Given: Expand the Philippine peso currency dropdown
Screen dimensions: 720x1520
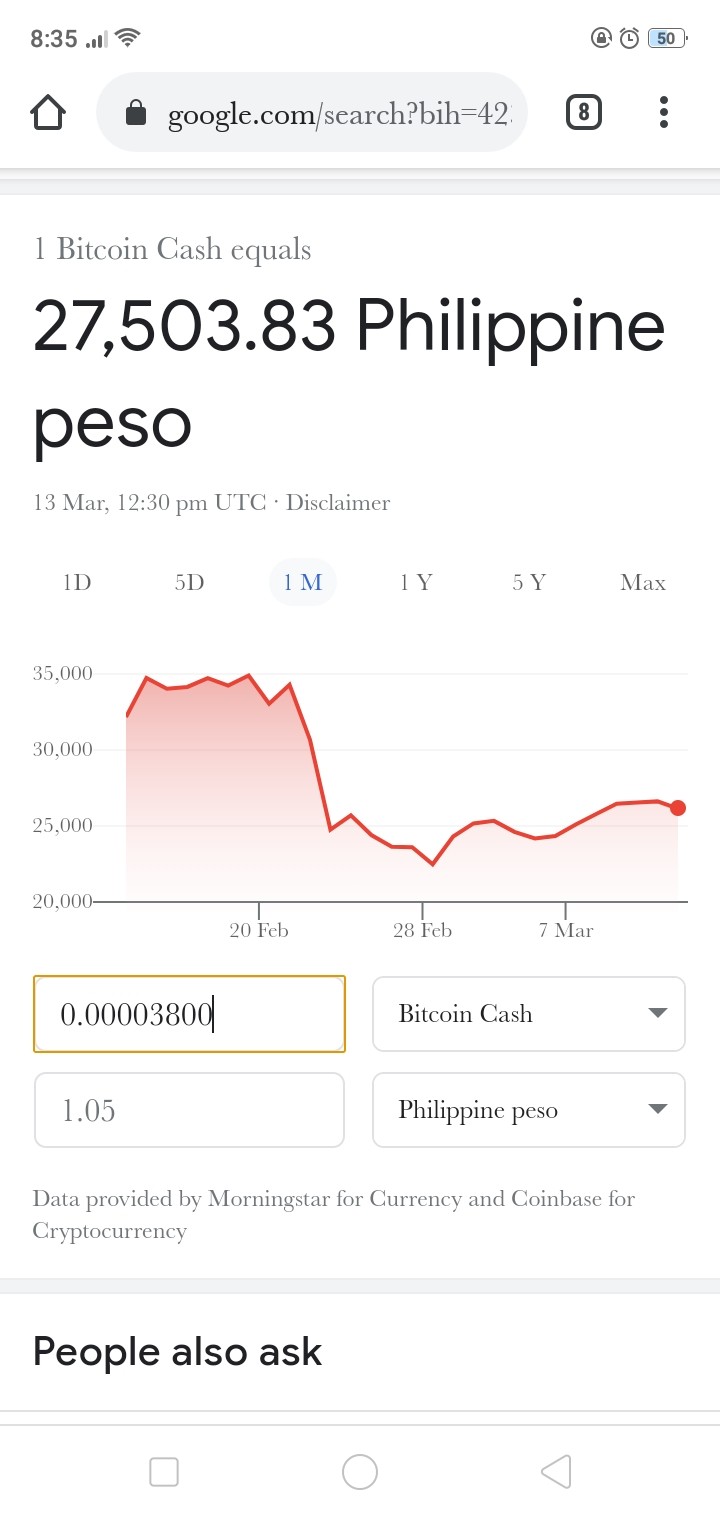Looking at the screenshot, I should coord(529,1110).
